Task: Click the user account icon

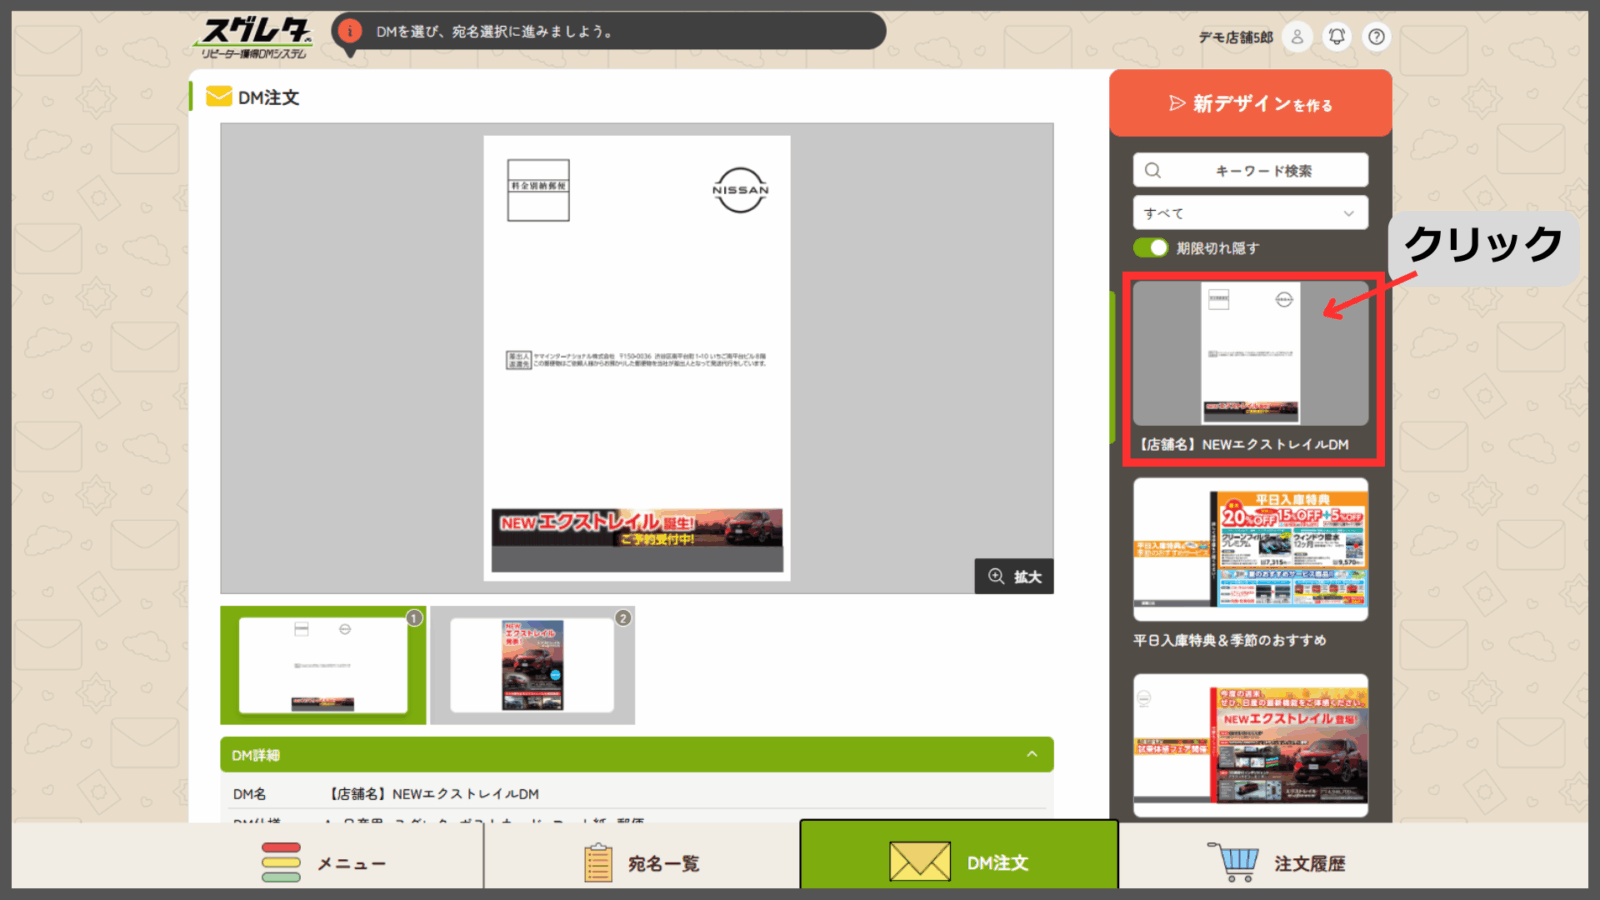Action: point(1297,37)
